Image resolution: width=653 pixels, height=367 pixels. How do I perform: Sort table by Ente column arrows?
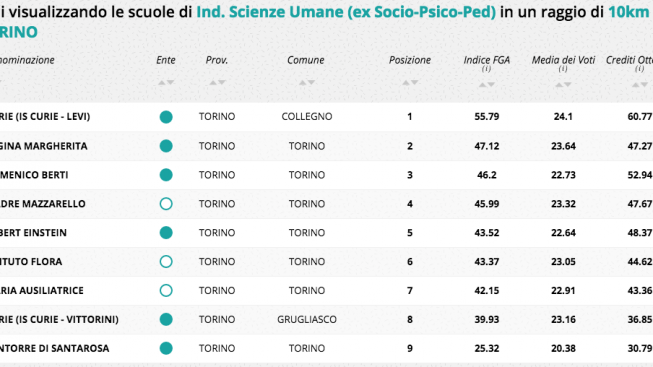(166, 83)
